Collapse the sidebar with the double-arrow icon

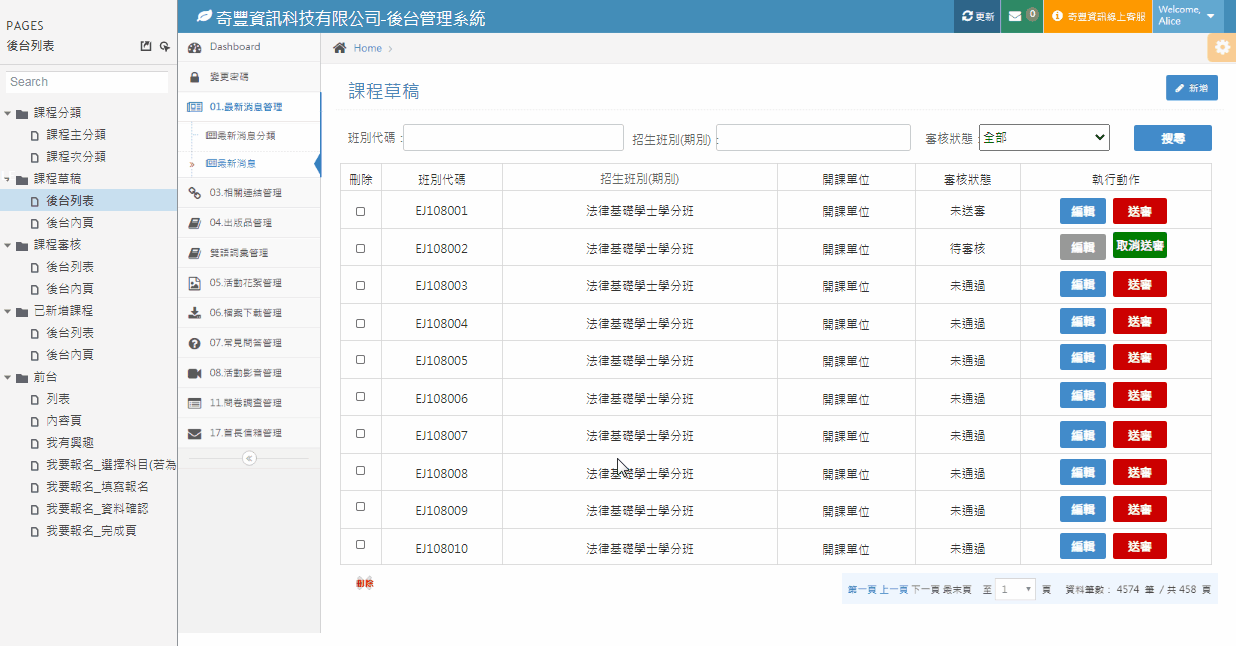249,458
